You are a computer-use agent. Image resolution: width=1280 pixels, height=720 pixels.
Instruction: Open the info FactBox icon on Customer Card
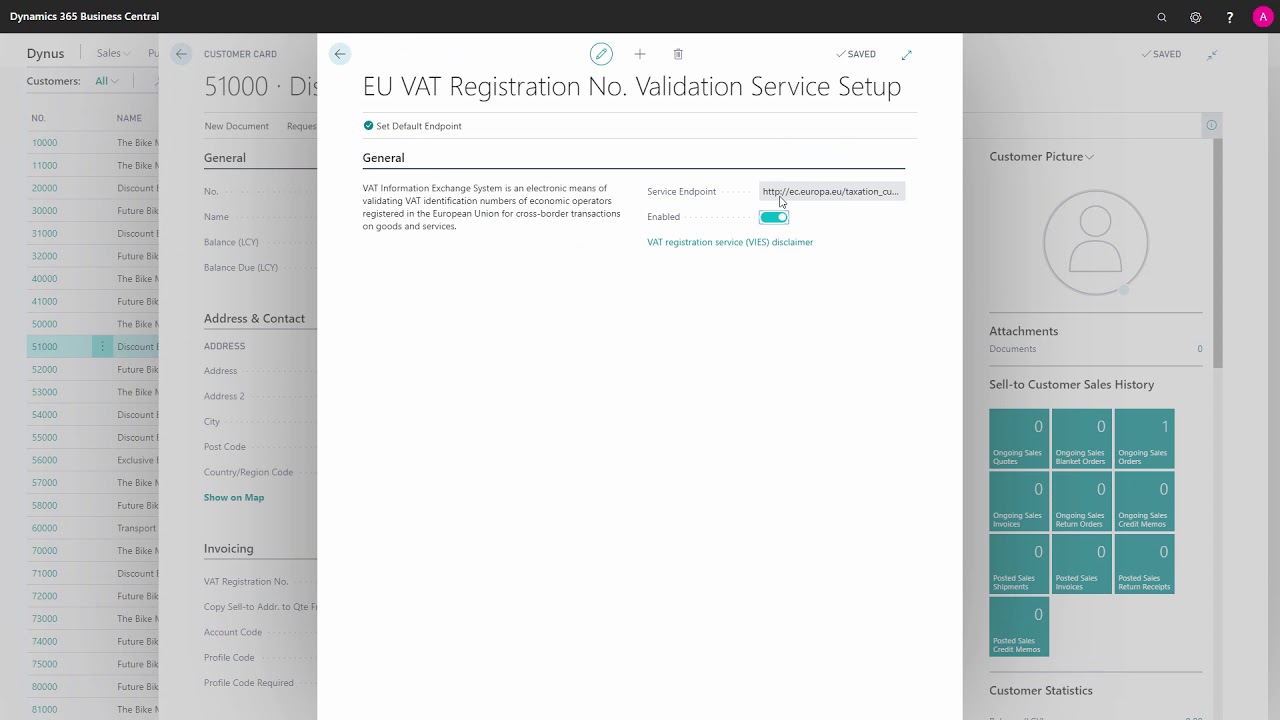coord(1211,125)
